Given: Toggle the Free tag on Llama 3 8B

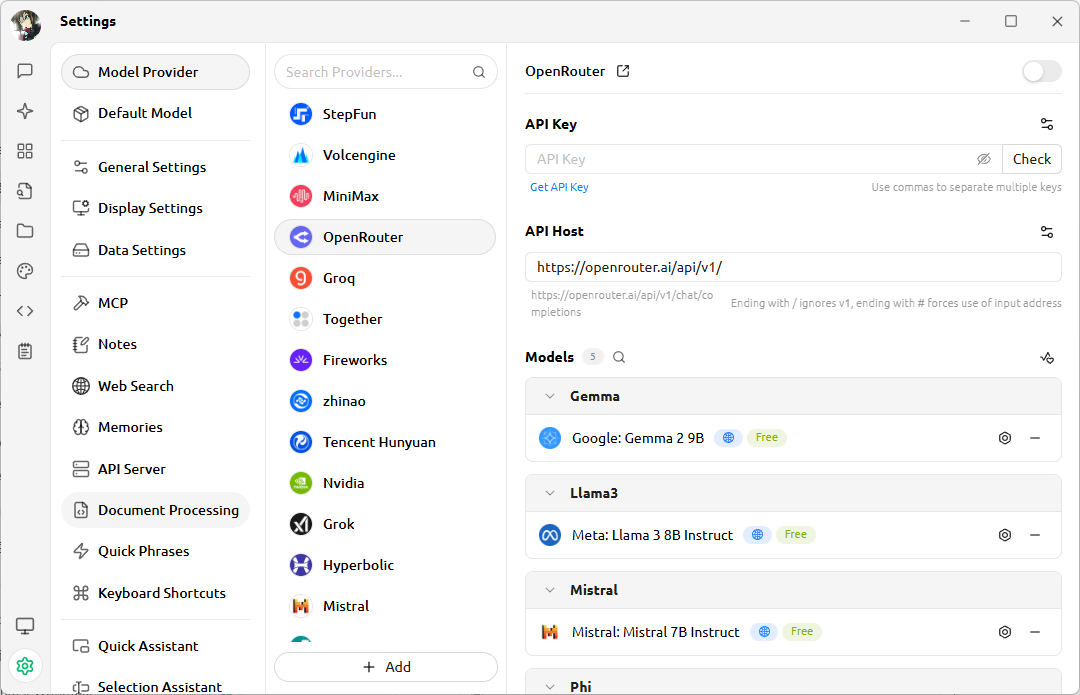Looking at the screenshot, I should pyautogui.click(x=796, y=534).
